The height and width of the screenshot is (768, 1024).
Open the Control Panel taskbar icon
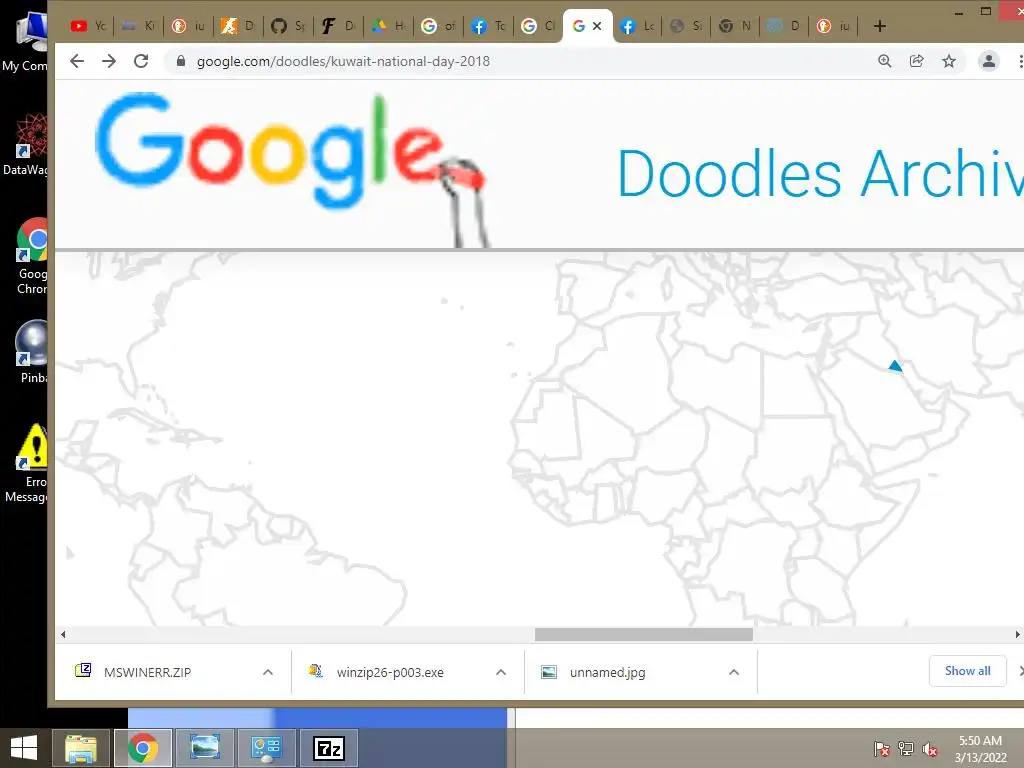click(x=266, y=748)
